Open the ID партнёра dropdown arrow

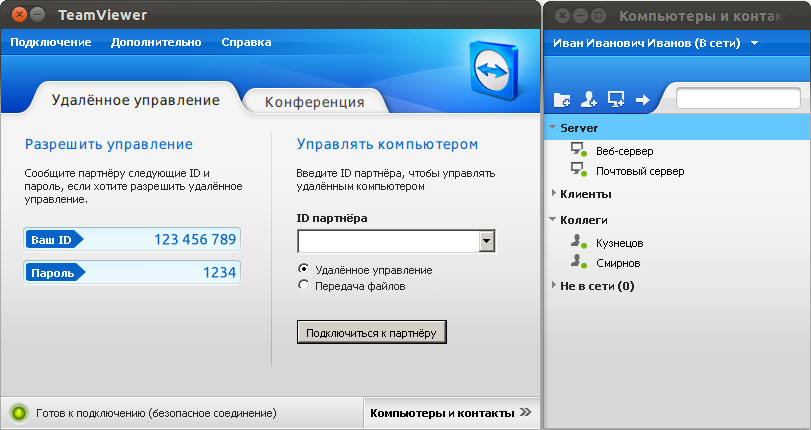pos(487,241)
